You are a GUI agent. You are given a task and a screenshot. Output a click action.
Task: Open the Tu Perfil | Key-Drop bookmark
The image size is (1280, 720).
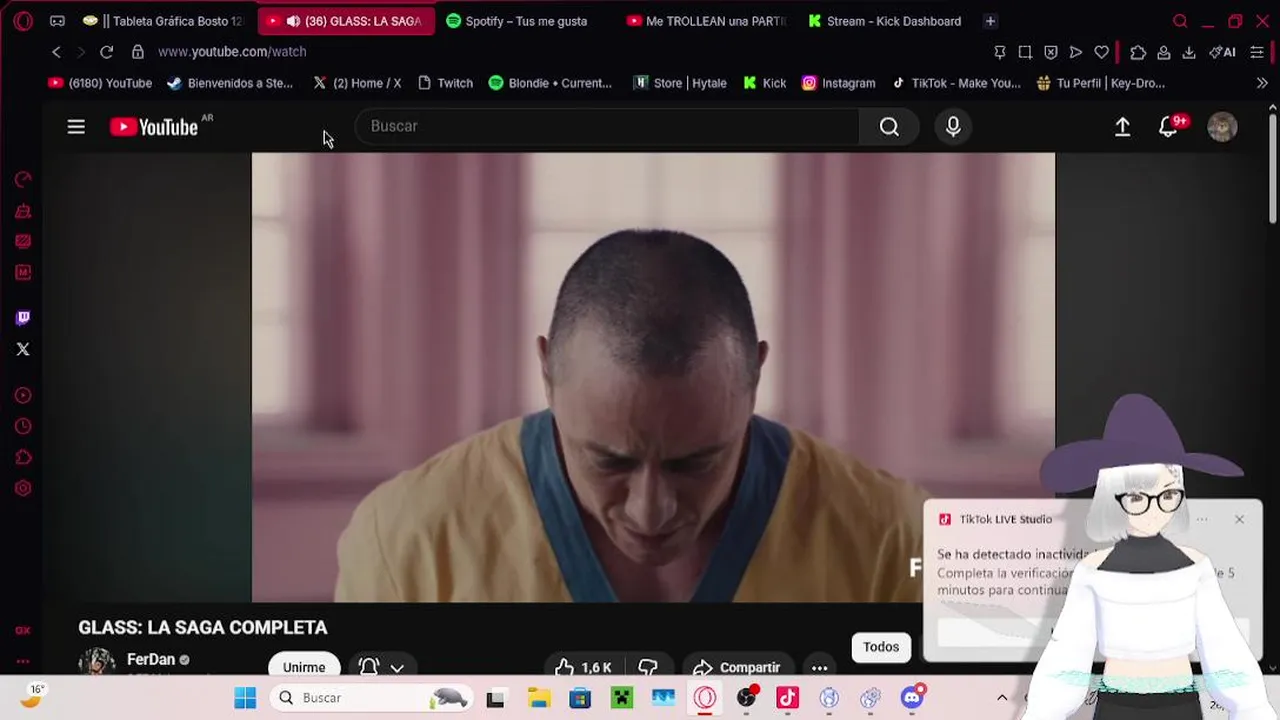[1101, 83]
